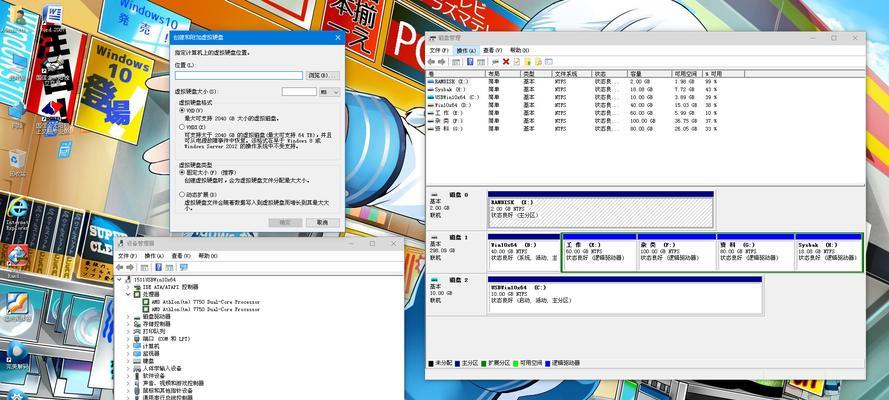Open the Internet Explorer desktop icon

coord(17,214)
